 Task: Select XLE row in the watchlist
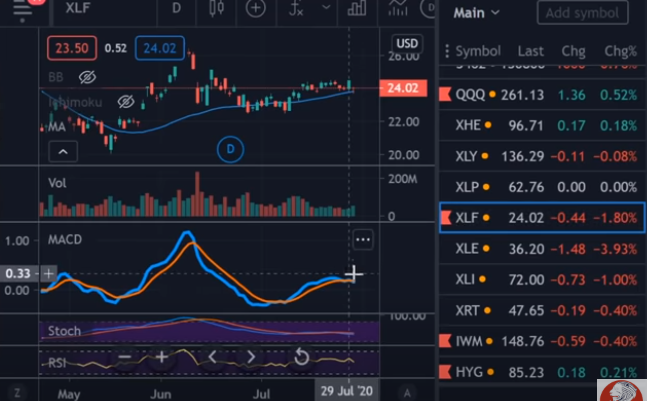pos(541,249)
